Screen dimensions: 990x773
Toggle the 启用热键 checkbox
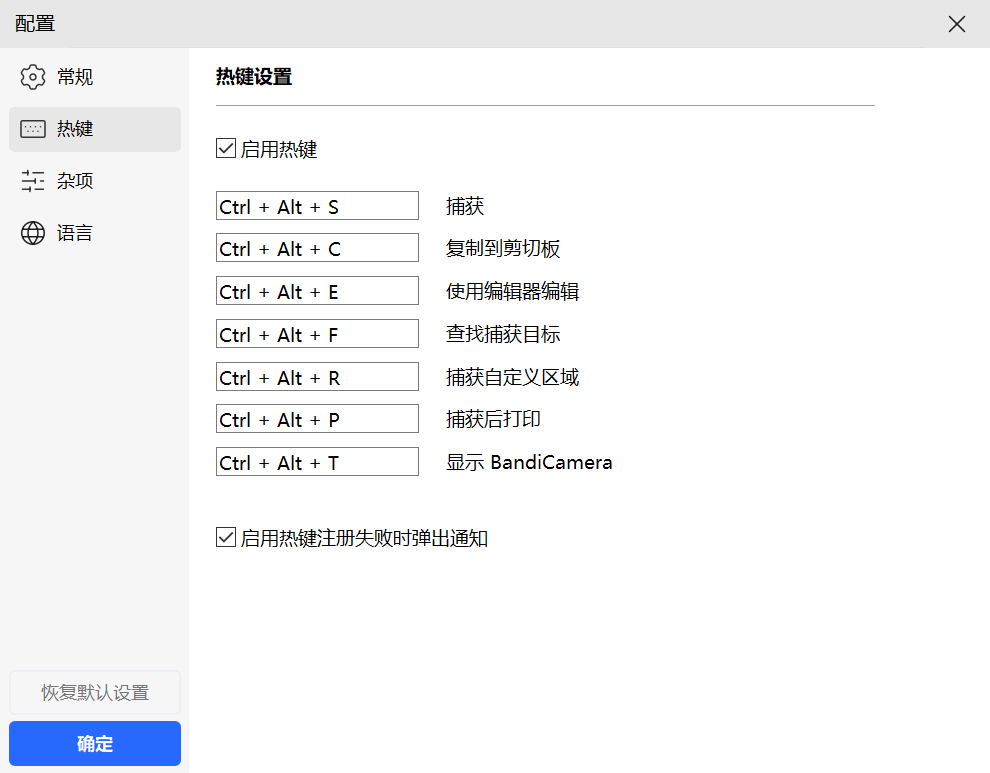tap(226, 148)
